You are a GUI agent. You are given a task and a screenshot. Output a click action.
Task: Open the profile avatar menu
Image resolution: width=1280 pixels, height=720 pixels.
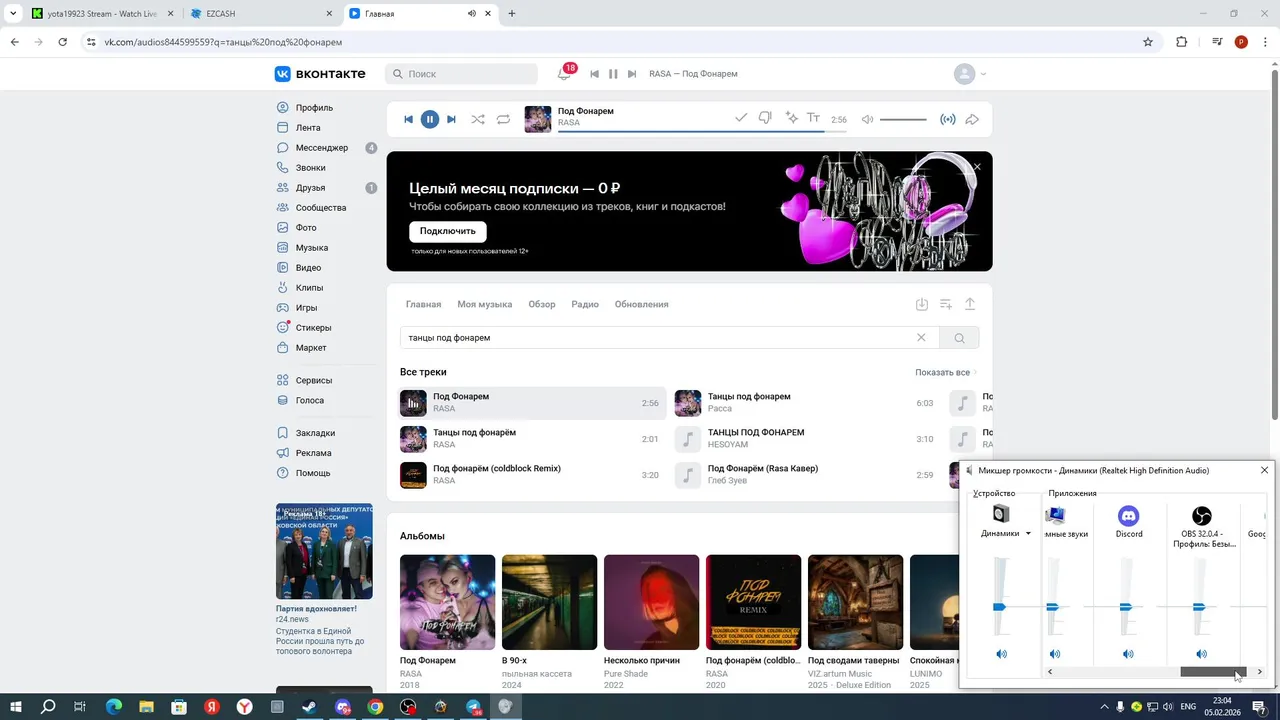pos(969,74)
